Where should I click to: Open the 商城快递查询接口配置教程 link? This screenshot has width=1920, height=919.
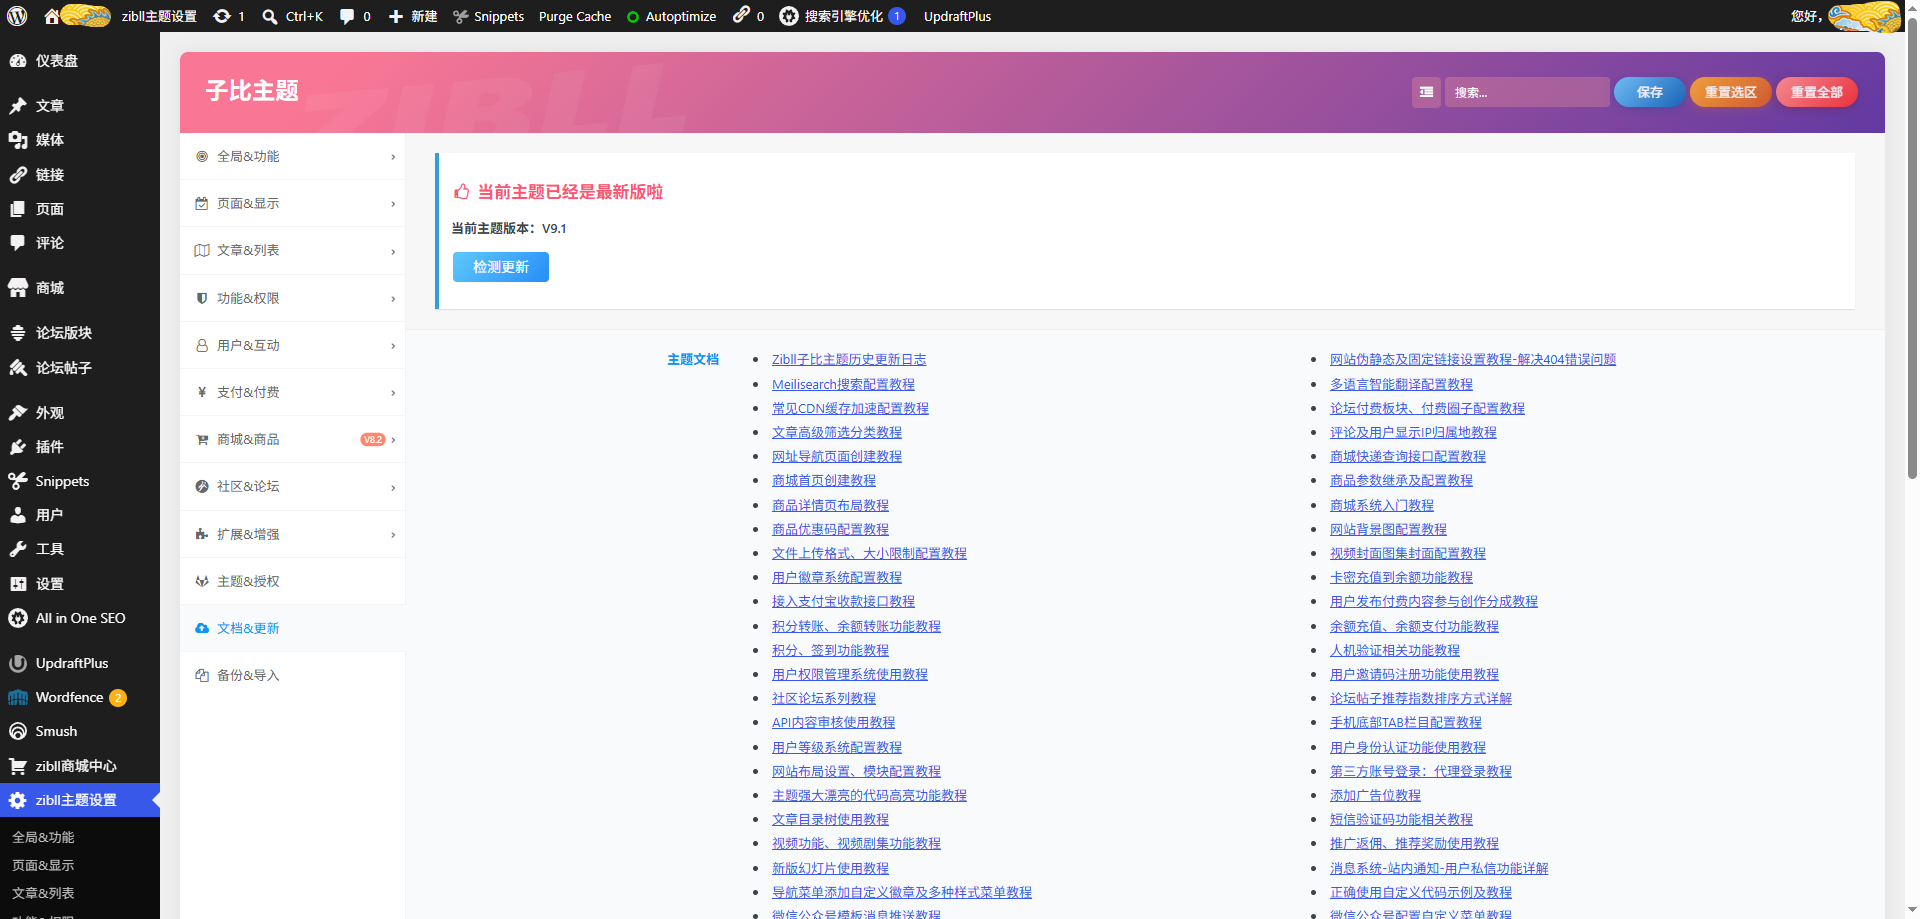click(1407, 456)
